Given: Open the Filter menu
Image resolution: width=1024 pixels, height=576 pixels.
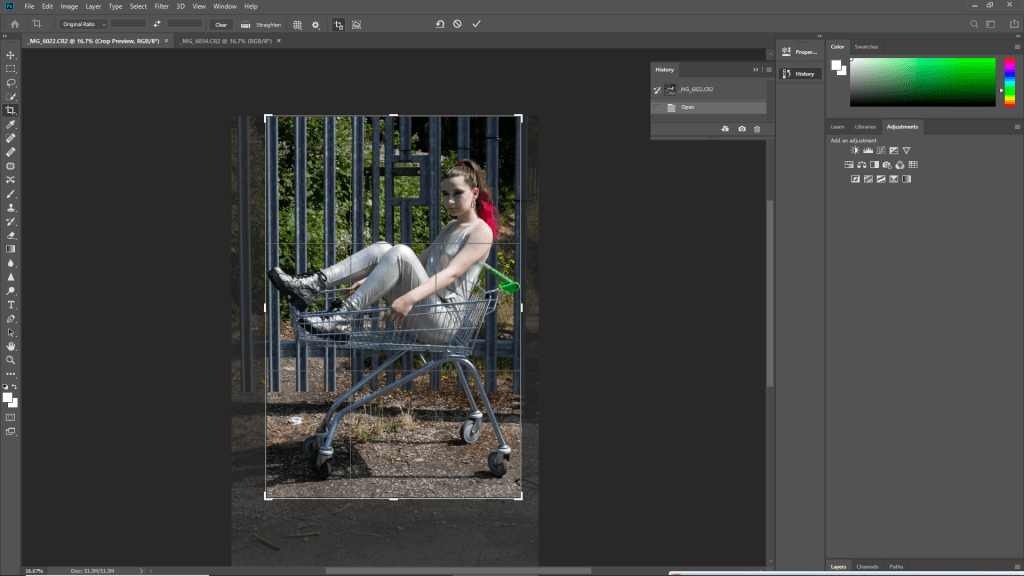Looking at the screenshot, I should tap(161, 6).
